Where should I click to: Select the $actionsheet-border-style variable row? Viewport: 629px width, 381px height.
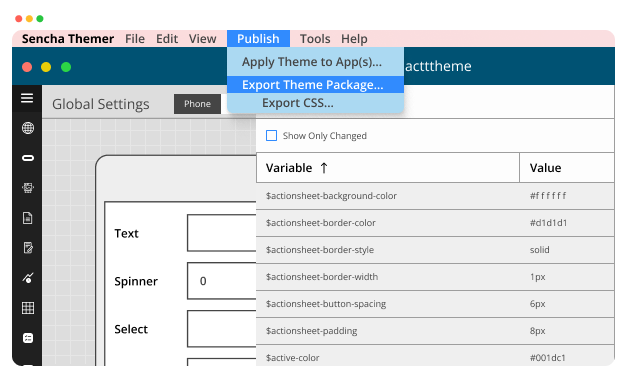pyautogui.click(x=435, y=249)
